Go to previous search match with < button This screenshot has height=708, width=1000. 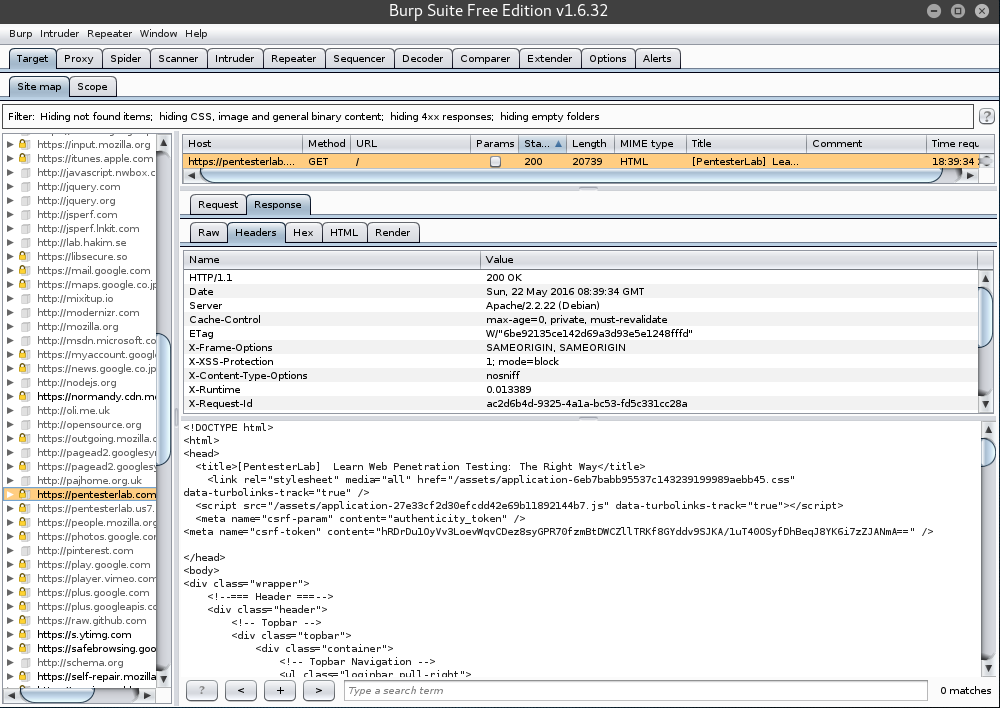click(240, 690)
